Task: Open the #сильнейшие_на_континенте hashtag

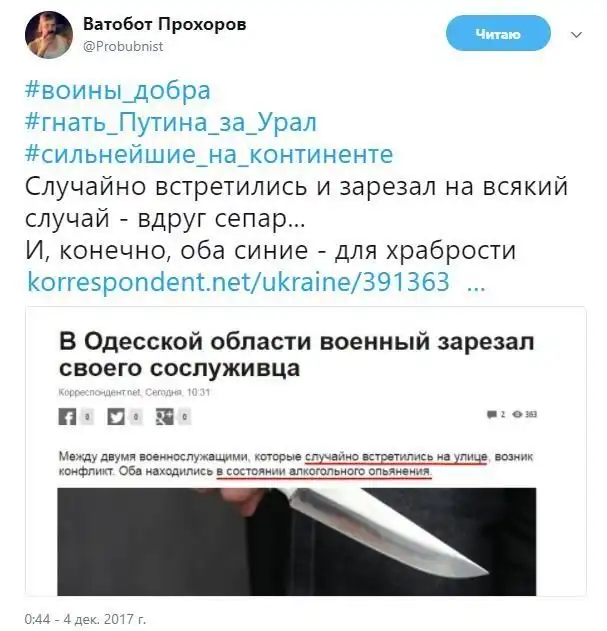Action: coord(209,154)
